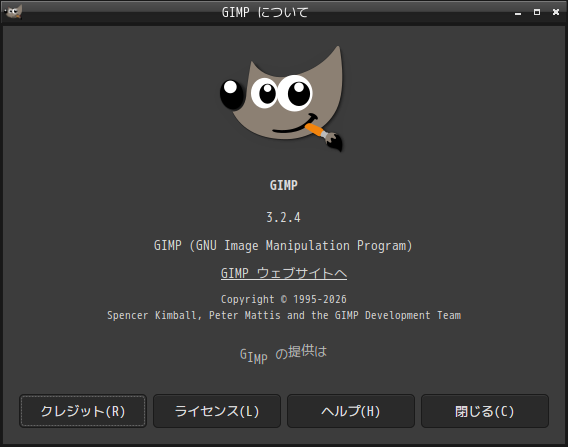Click the Copyright © 1995-2026 line
This screenshot has height=447, width=568.
284,299
